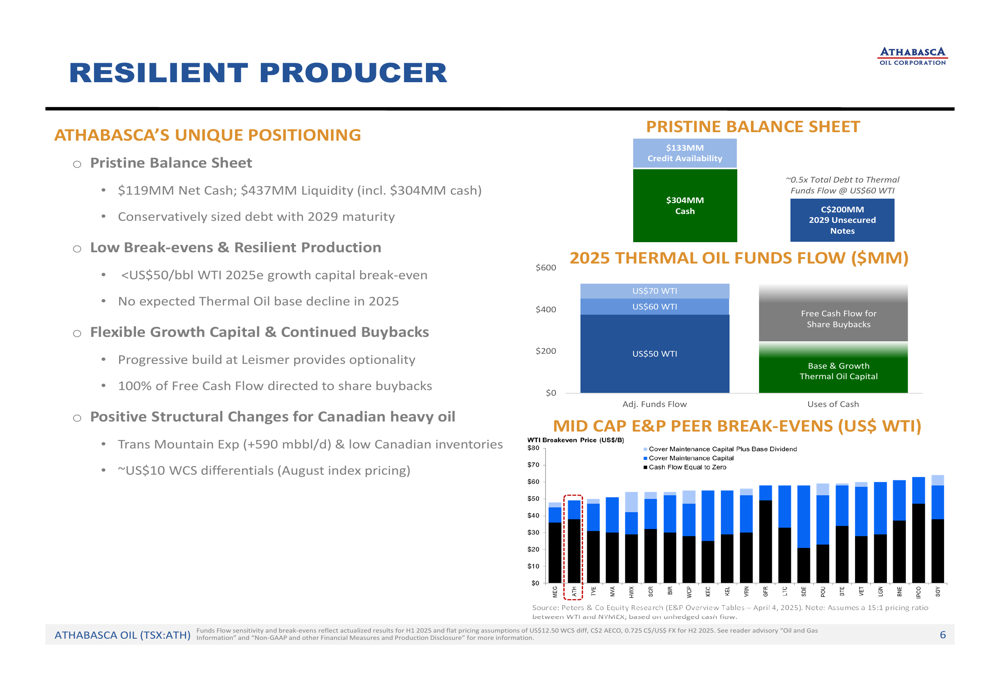This screenshot has width=1000, height=685.
Task: Click the "Cover Maintenance Capital" legend label
Action: tap(691, 458)
